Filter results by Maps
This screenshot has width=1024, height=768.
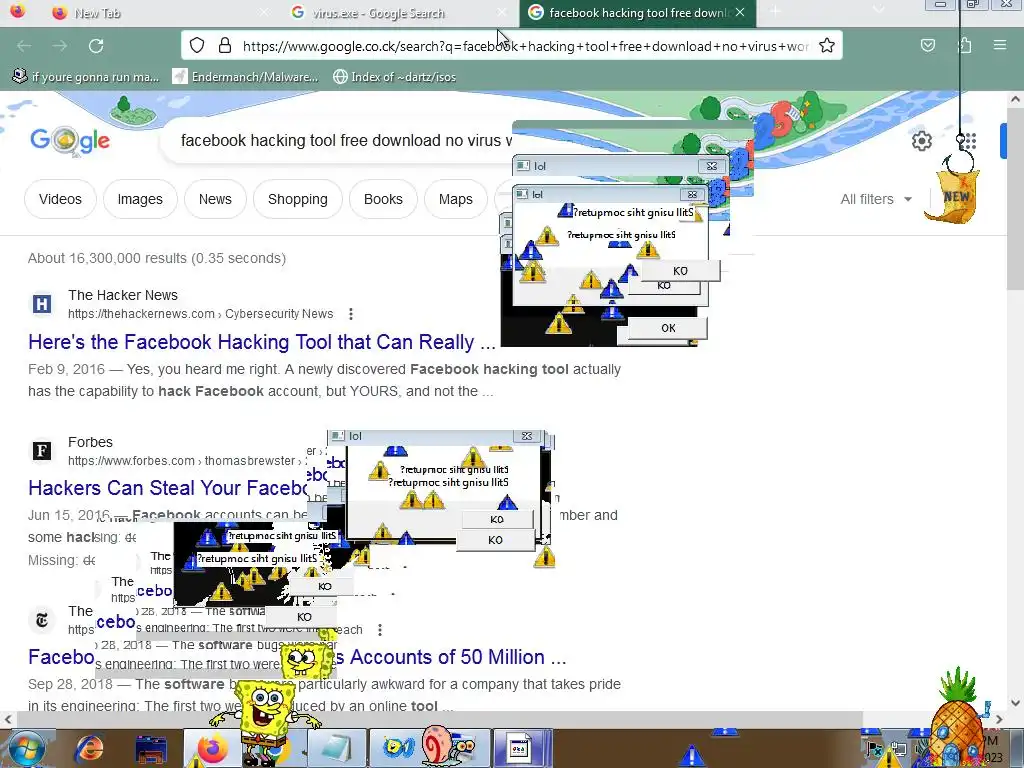[x=455, y=199]
